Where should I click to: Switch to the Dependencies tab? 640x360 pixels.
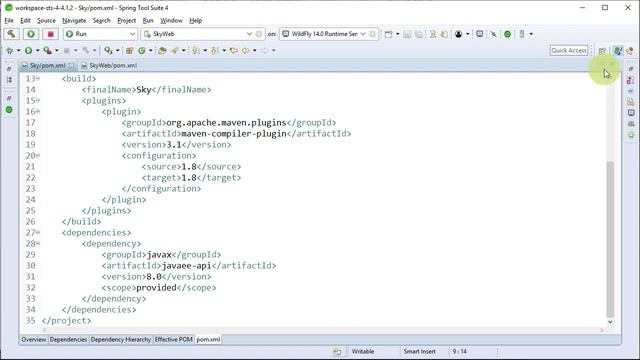coord(68,339)
